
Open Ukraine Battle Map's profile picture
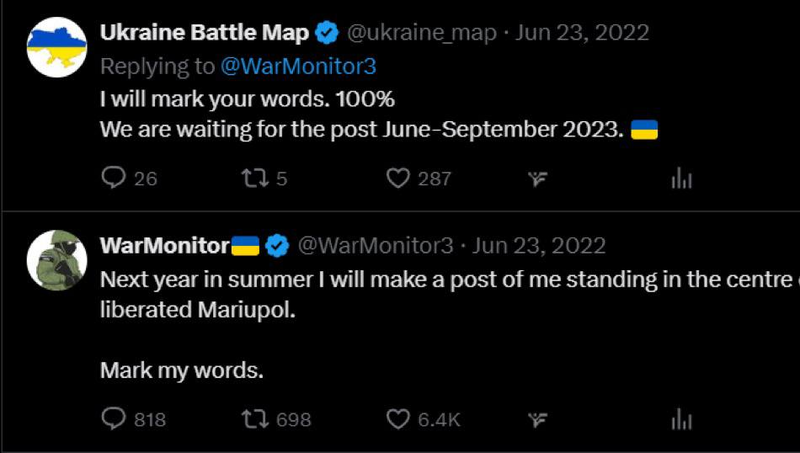click(x=55, y=46)
